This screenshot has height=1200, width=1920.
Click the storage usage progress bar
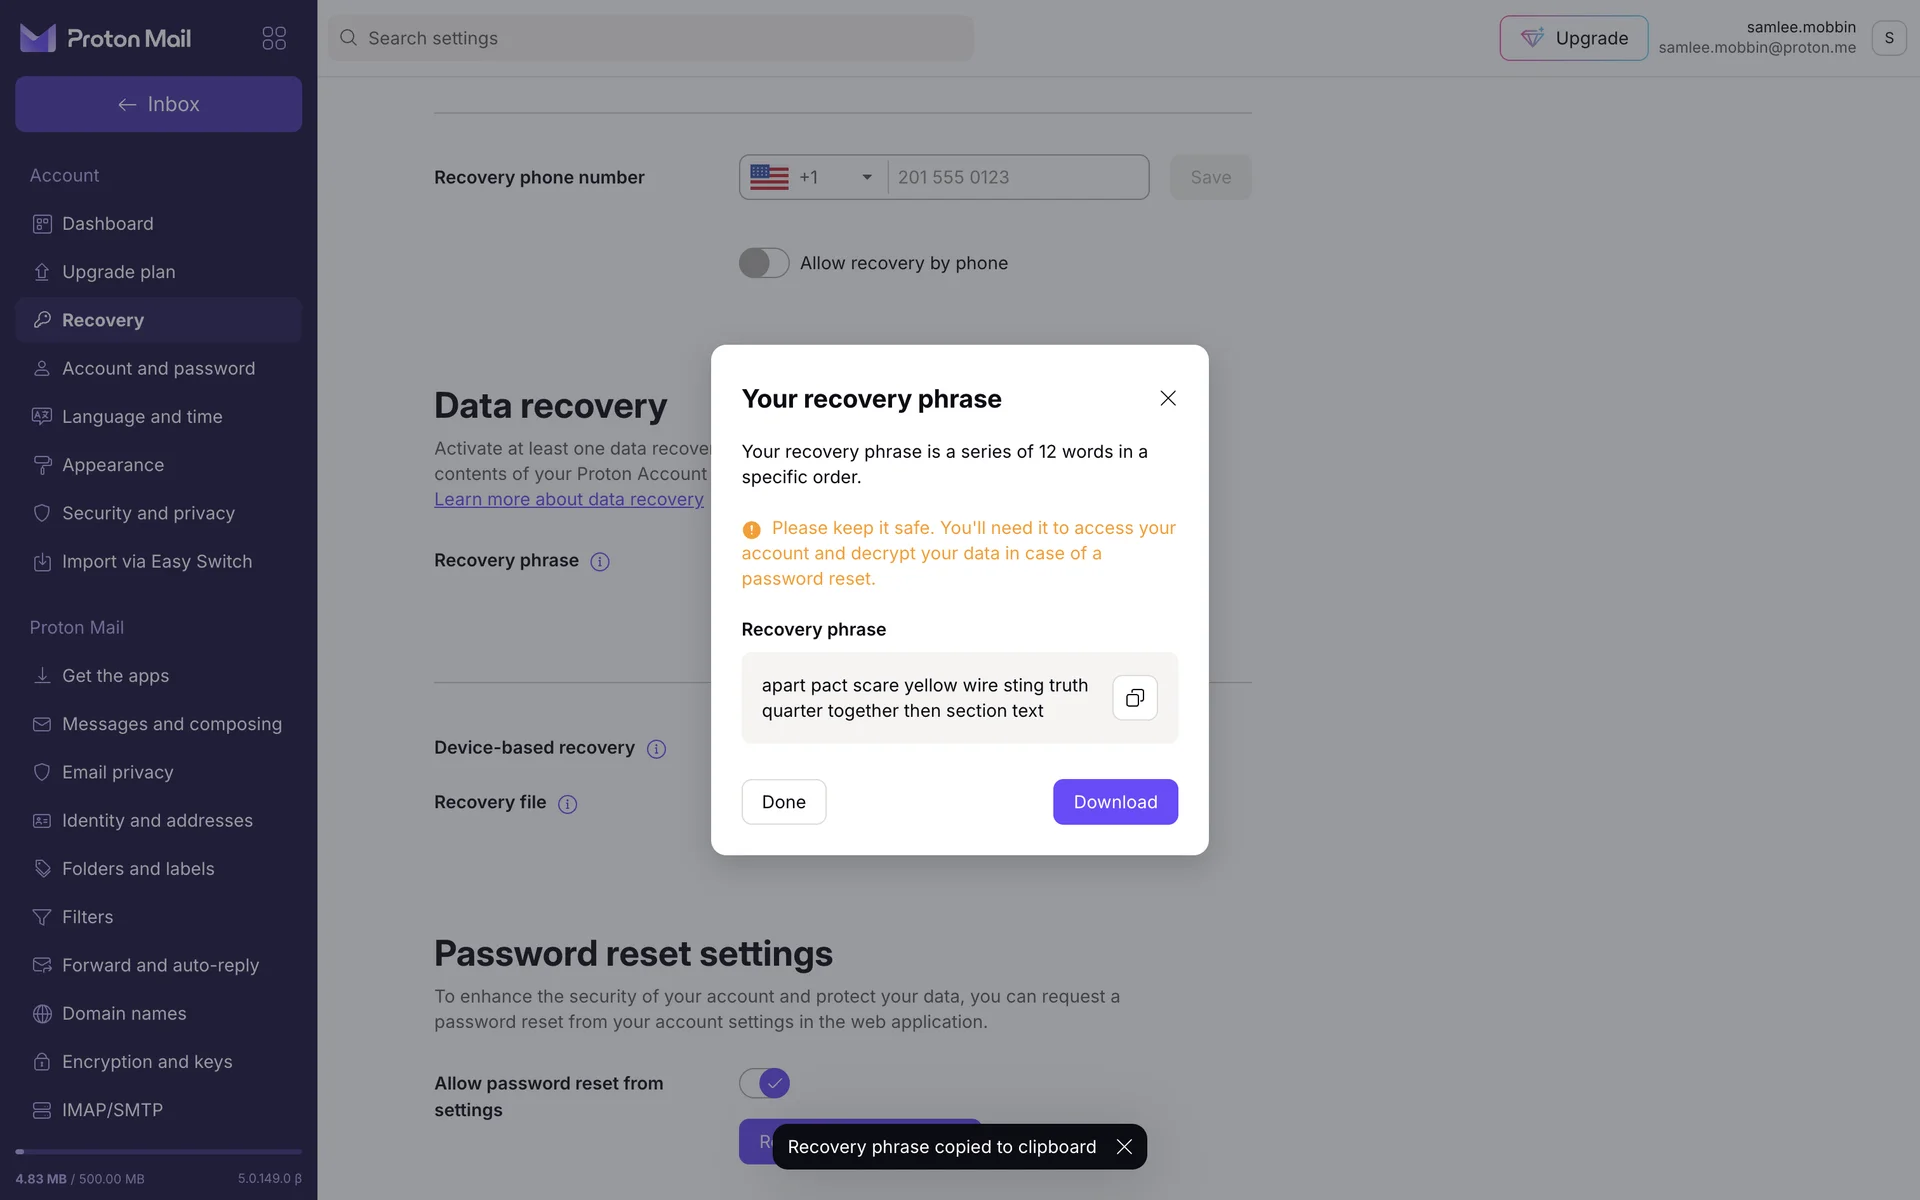[158, 1152]
